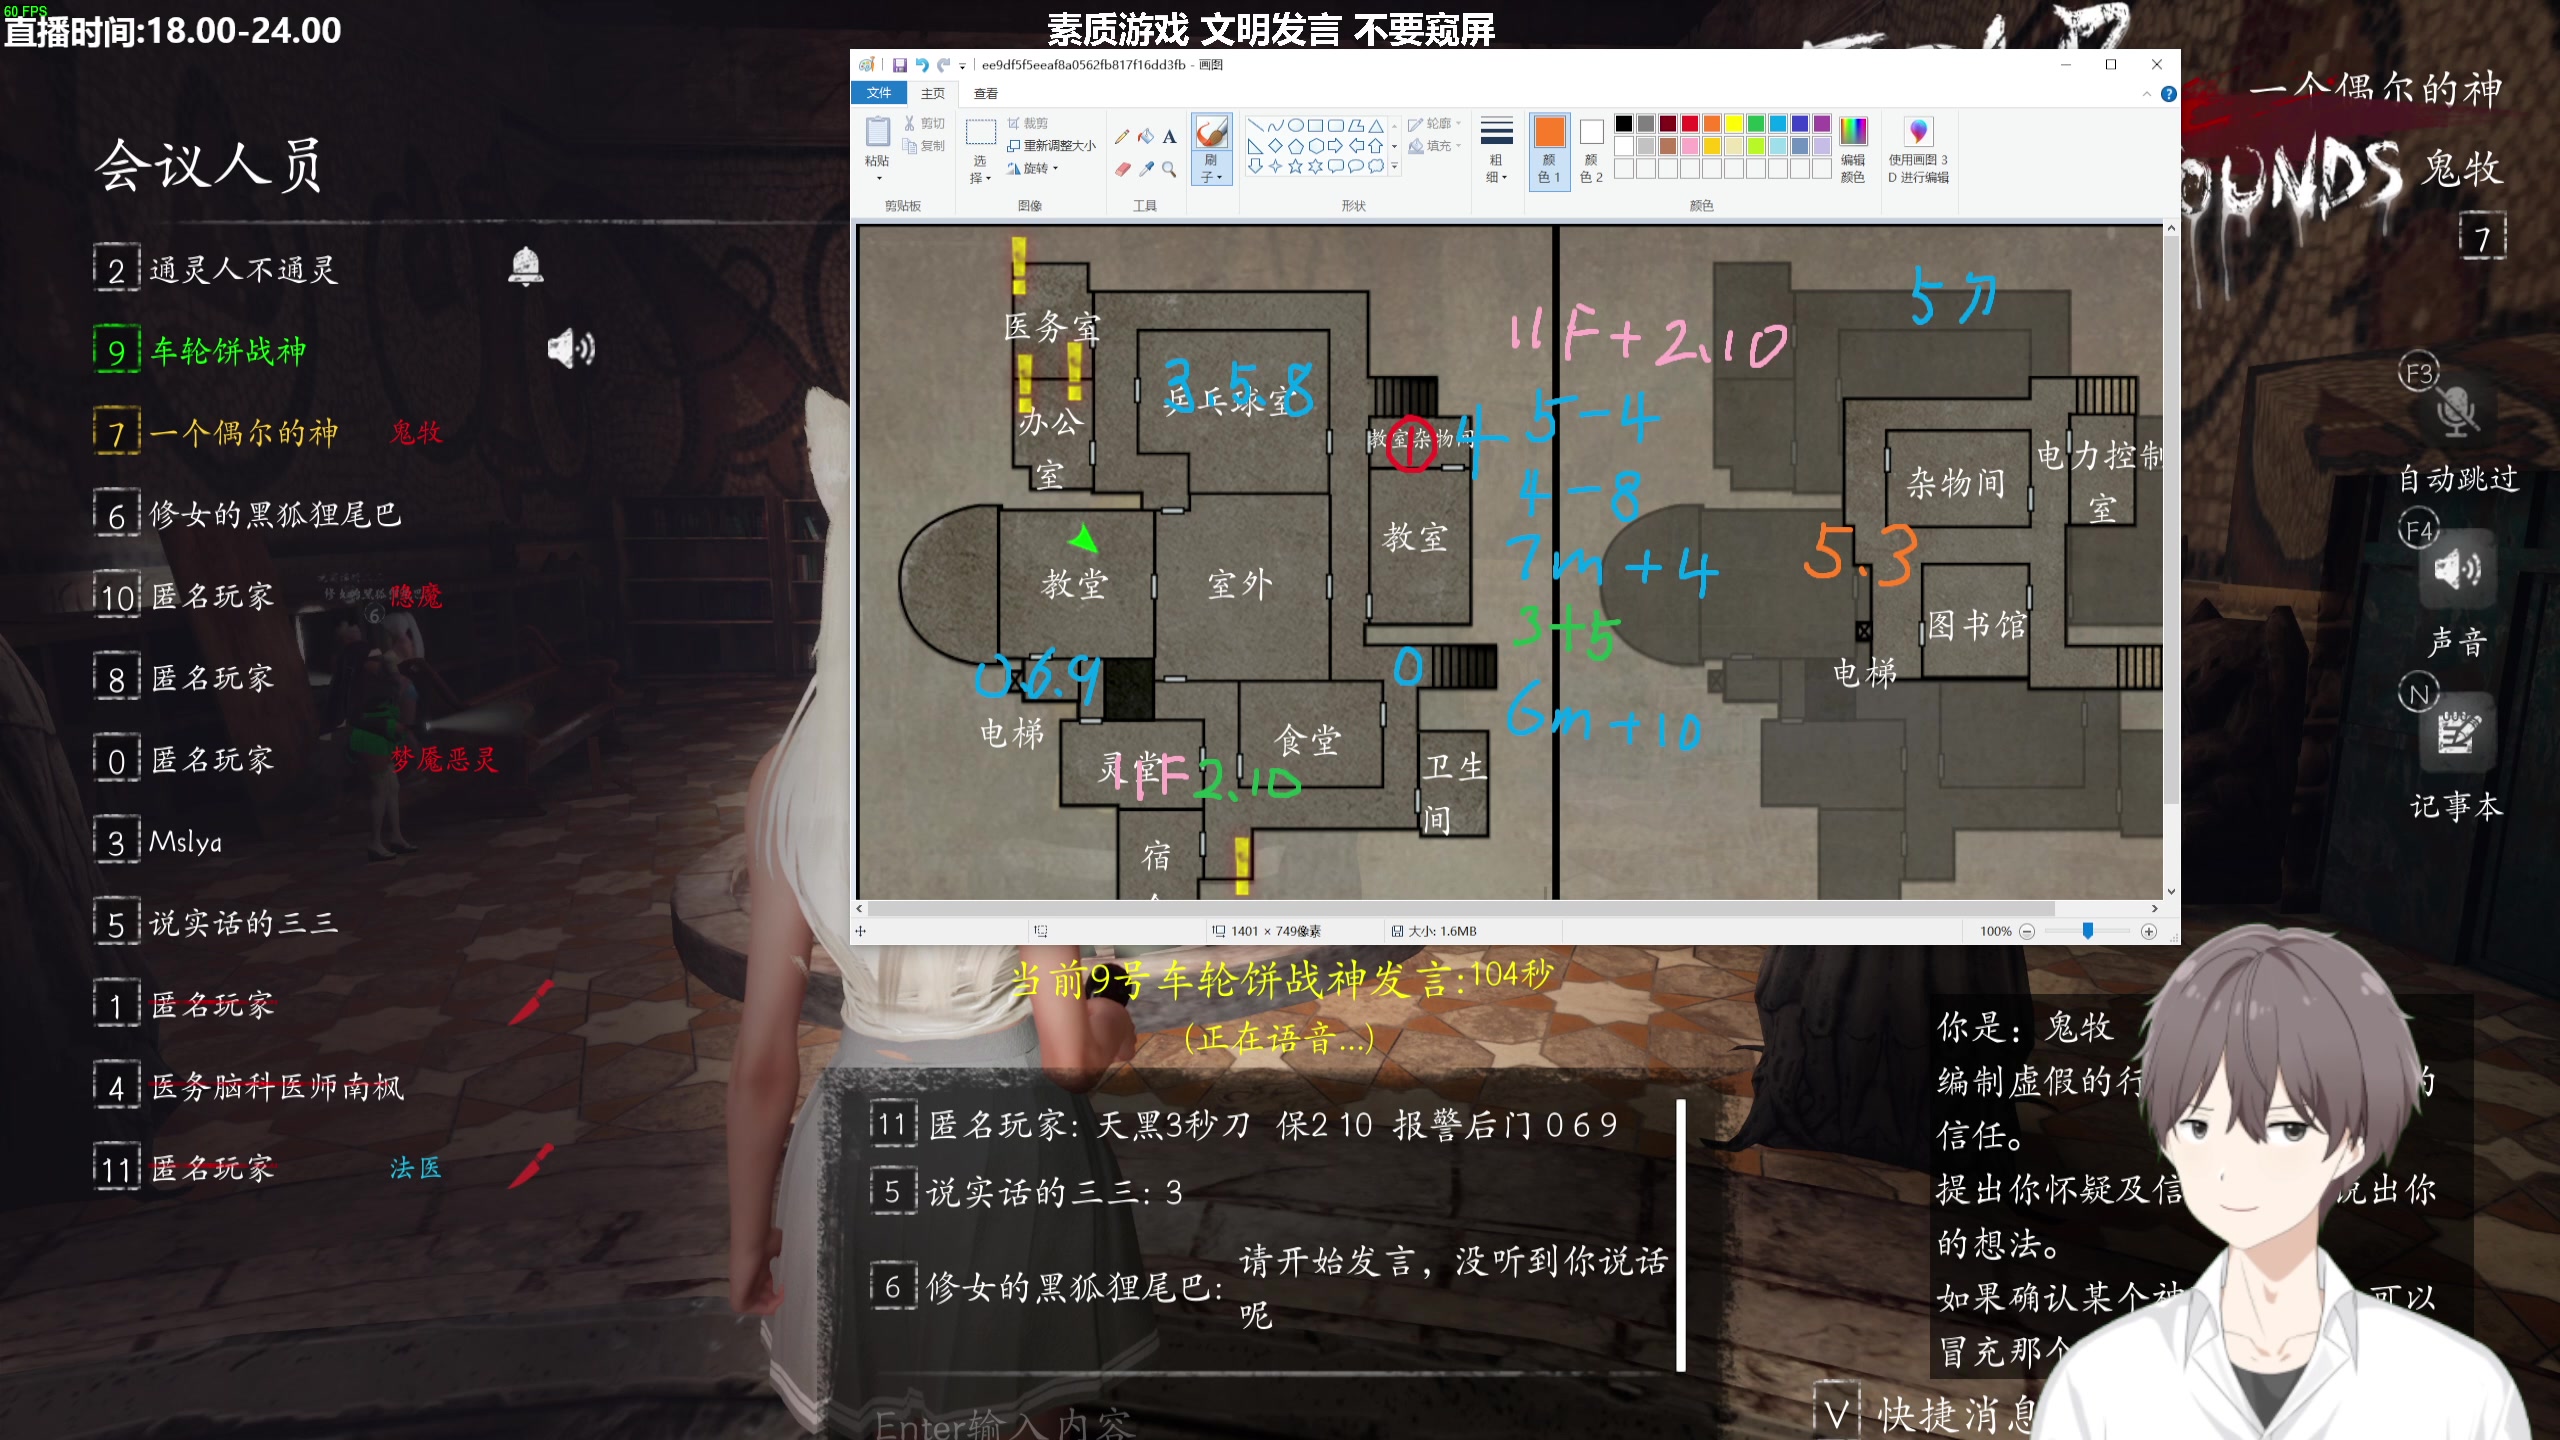
Task: Click Auto skip (自动跳过) label in game
Action: 2458,479
